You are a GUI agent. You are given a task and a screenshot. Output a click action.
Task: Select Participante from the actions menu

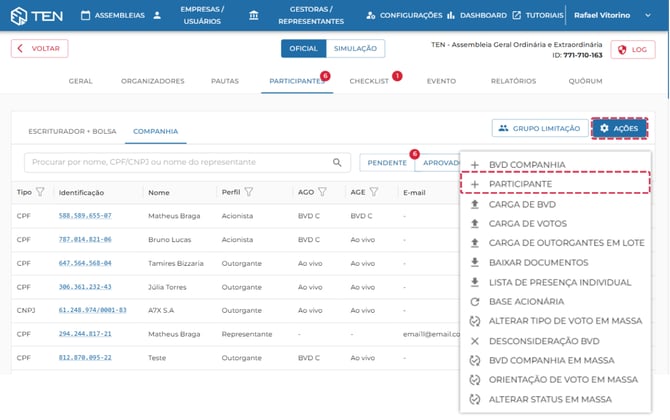(x=520, y=184)
